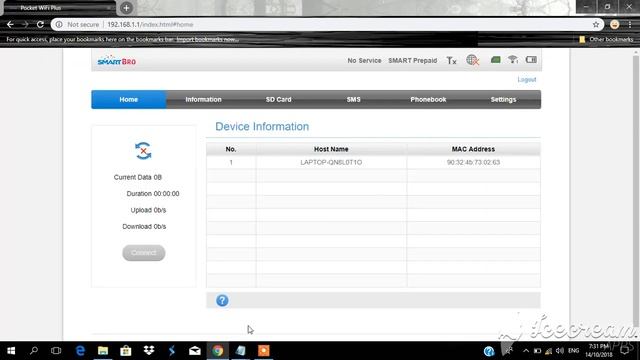Open Windows taskbar search
The width and height of the screenshot is (640, 360).
(x=34, y=351)
